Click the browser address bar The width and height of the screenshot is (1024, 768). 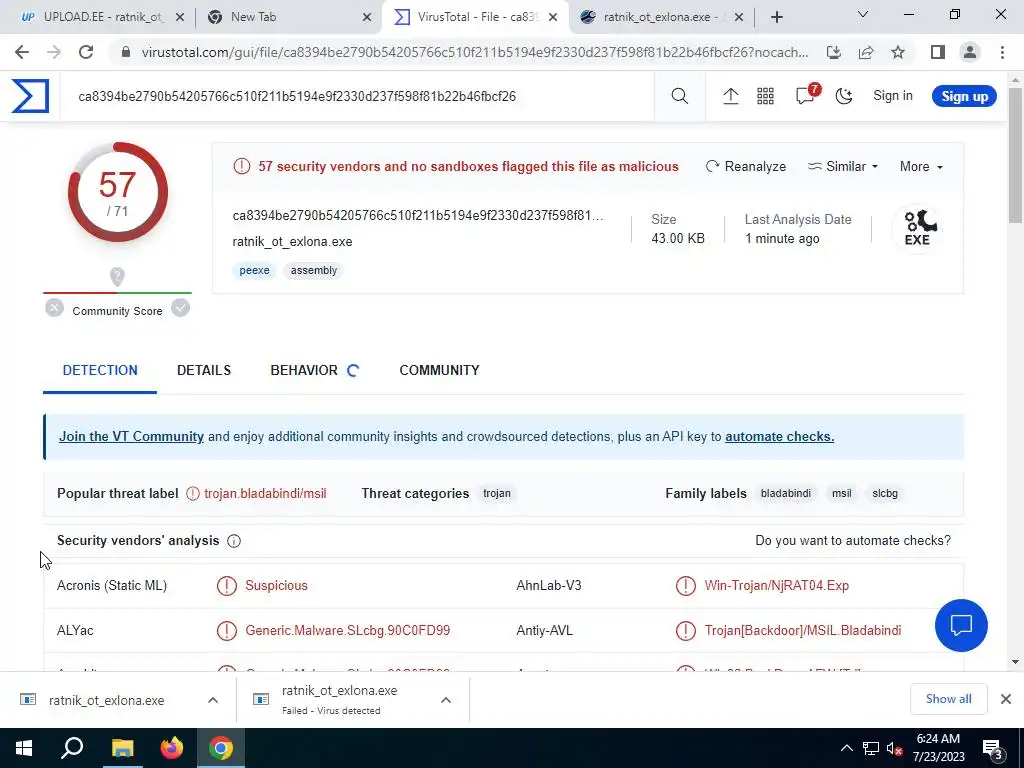tap(475, 52)
